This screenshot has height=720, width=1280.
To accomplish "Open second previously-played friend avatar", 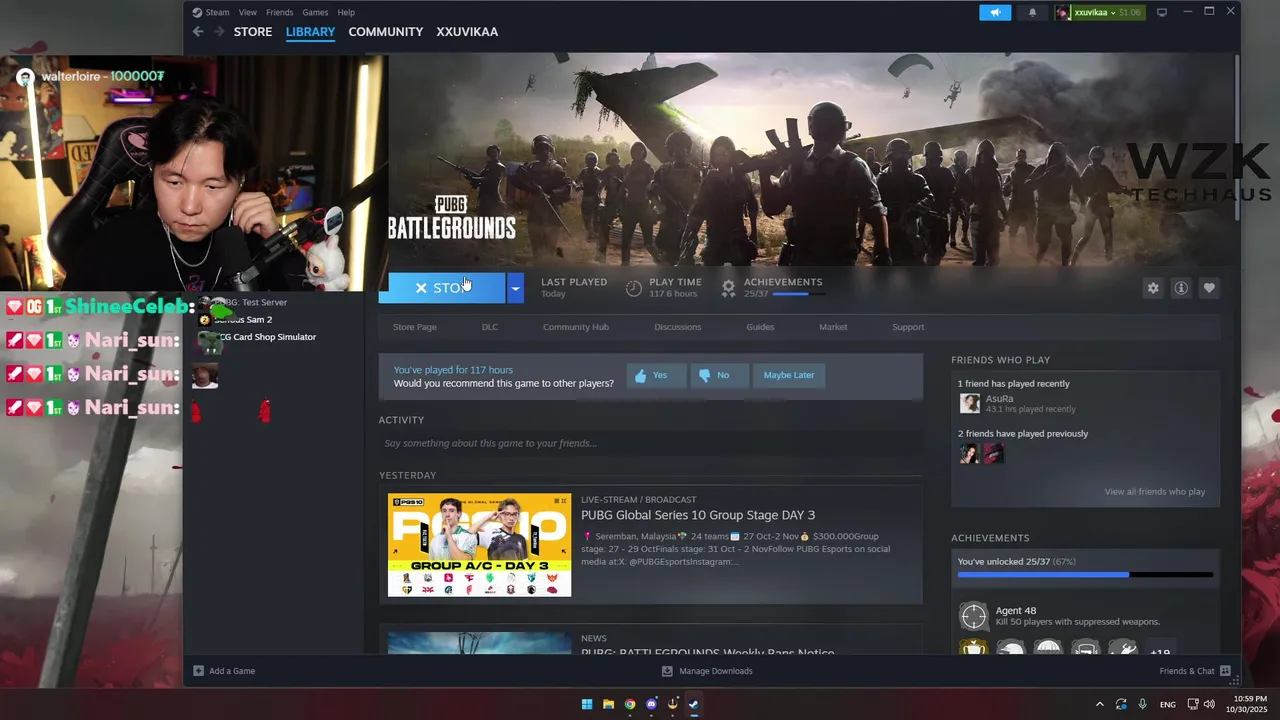I will coord(993,454).
